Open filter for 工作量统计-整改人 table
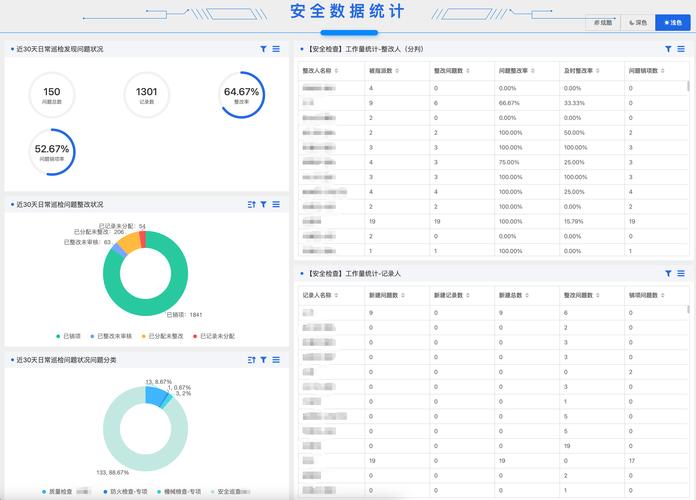The width and height of the screenshot is (696, 500). click(668, 49)
